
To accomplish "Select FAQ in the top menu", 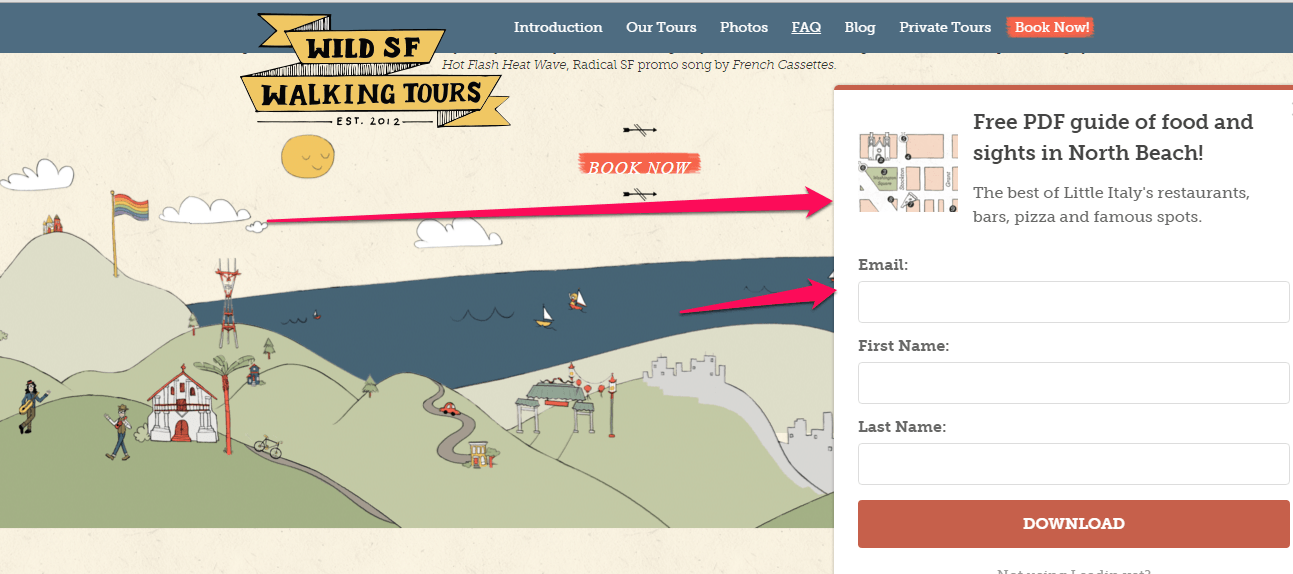I will [806, 27].
